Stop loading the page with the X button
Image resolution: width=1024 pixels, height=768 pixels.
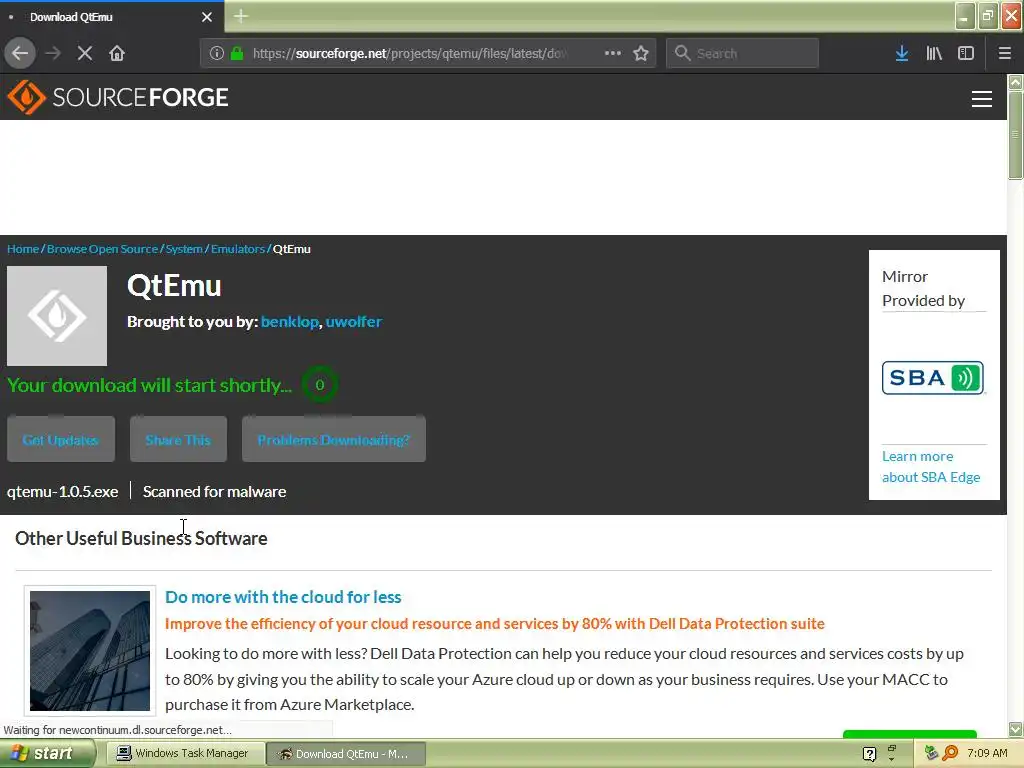pos(85,53)
